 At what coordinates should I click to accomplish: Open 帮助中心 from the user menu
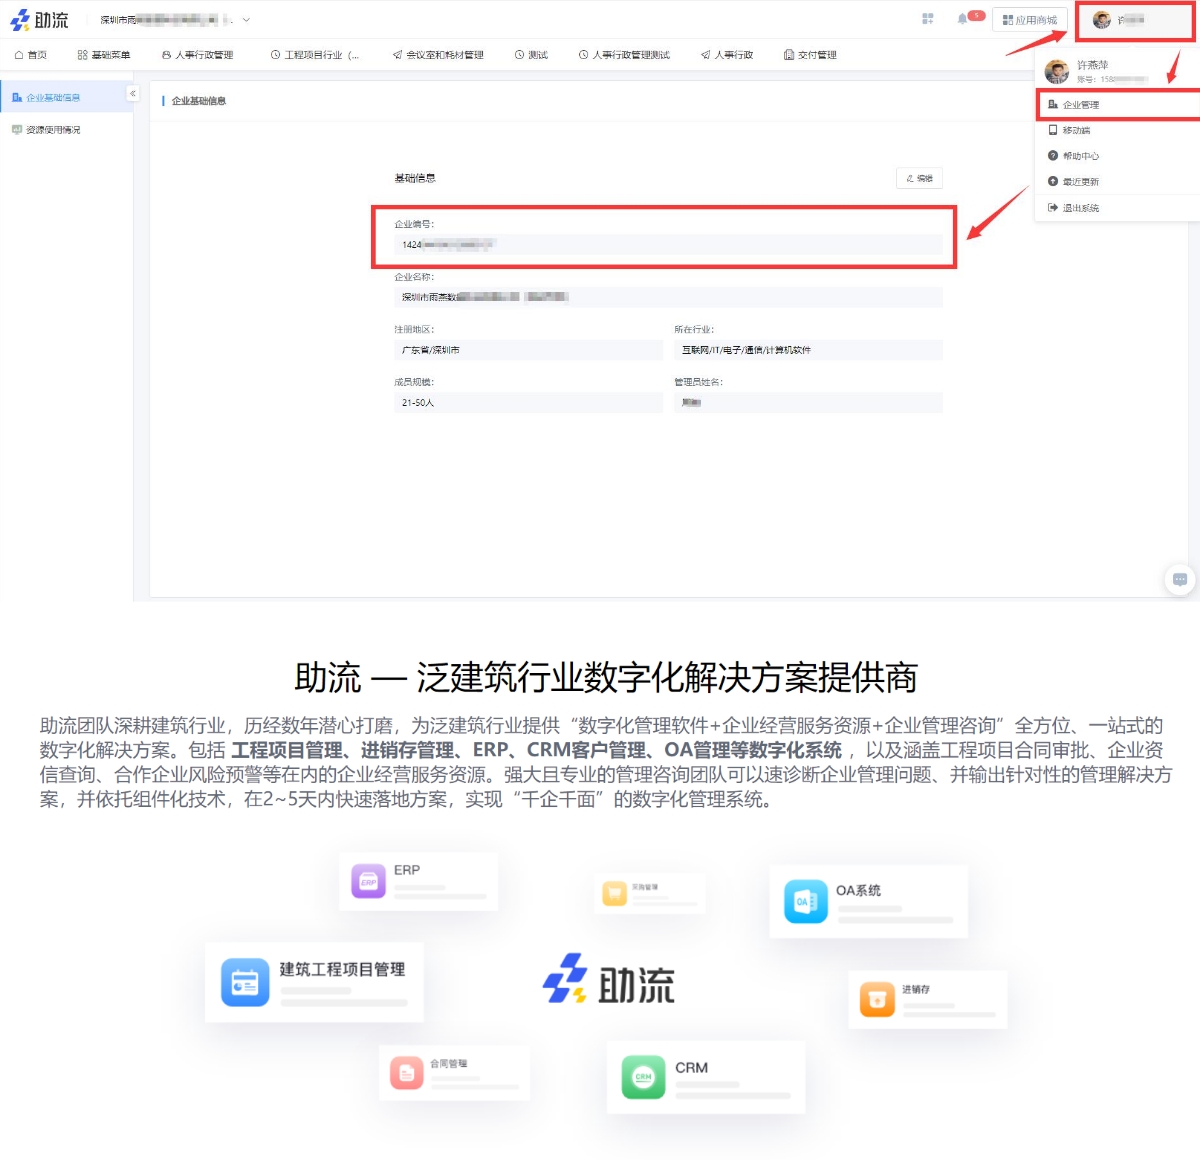[1080, 156]
